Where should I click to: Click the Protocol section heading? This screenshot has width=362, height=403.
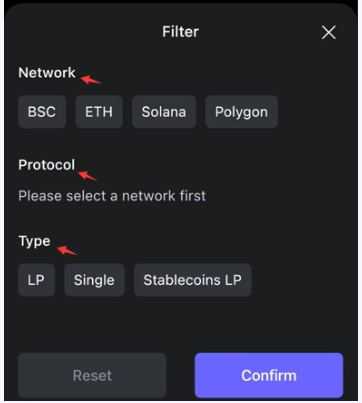[x=47, y=165]
